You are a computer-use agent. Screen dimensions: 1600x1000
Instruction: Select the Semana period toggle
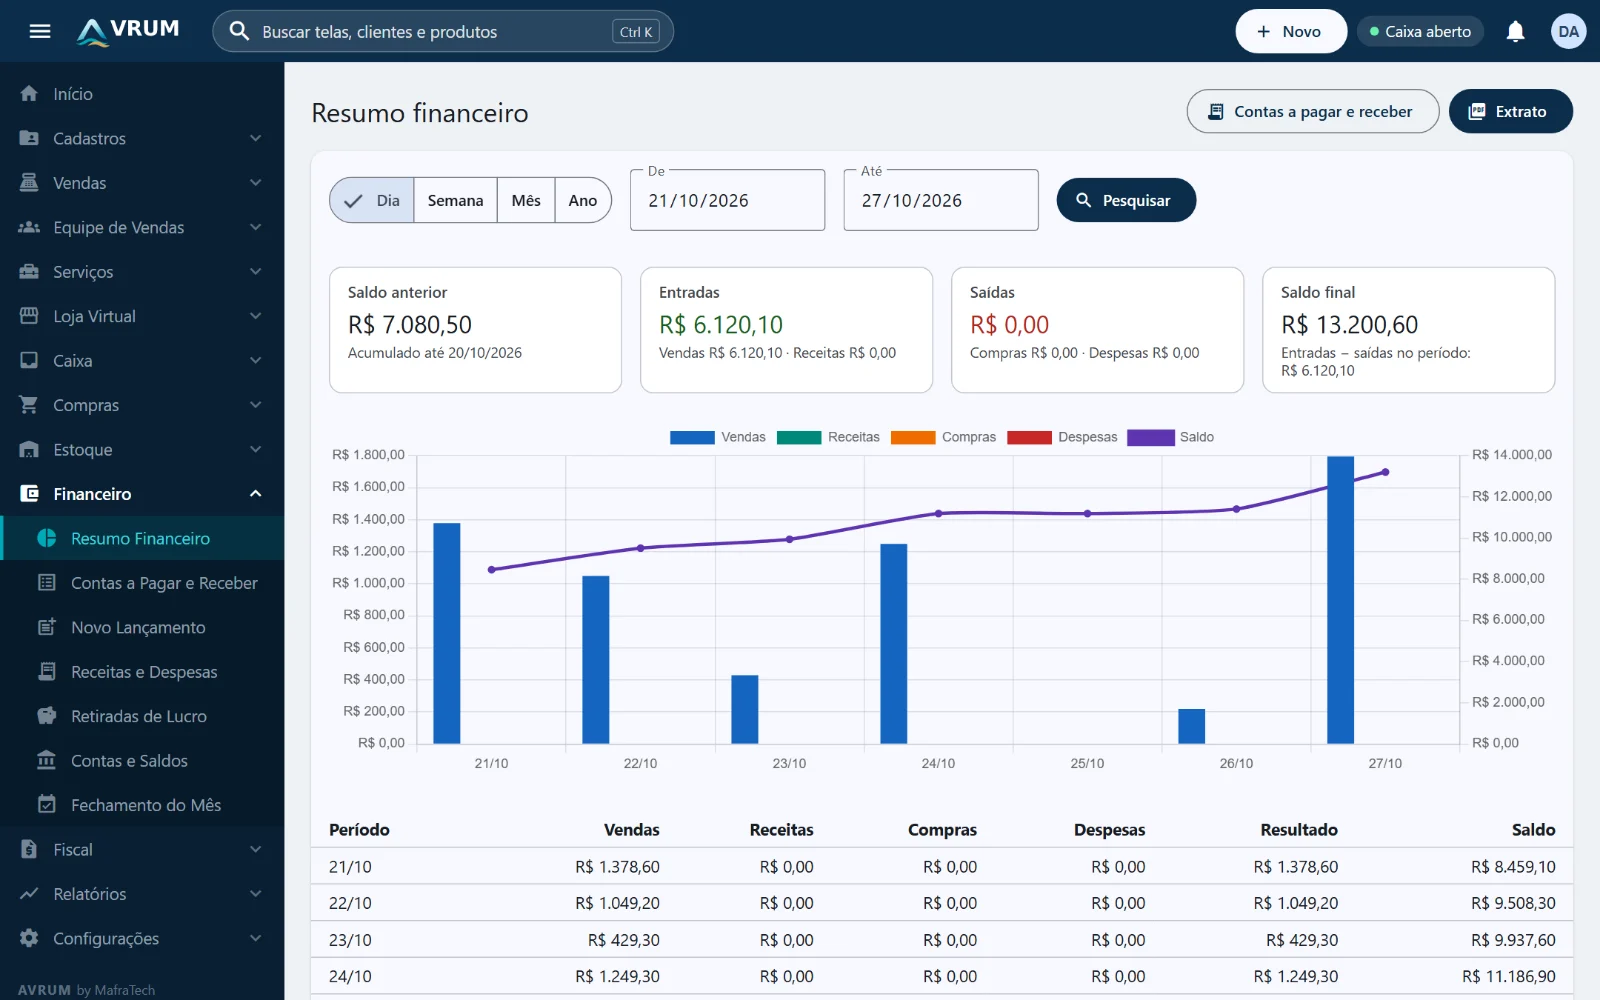point(455,200)
